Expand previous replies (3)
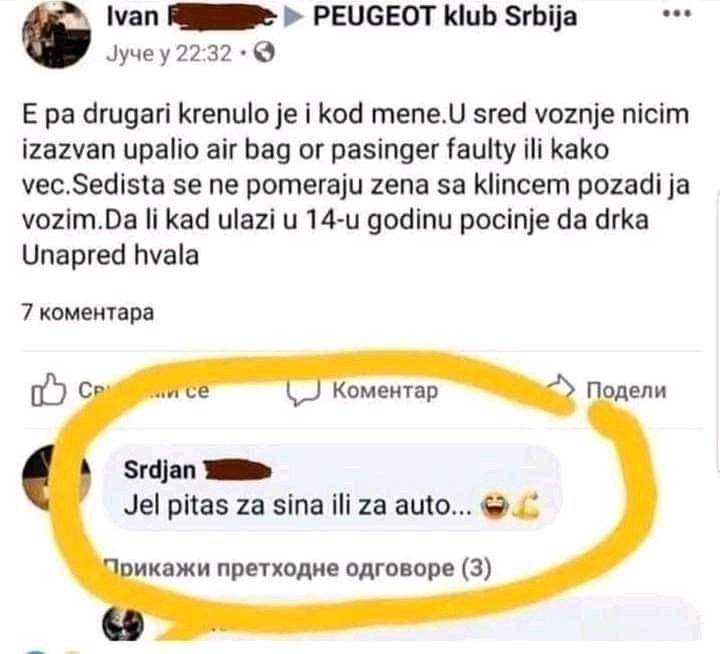This screenshot has height=654, width=720. pos(298,568)
